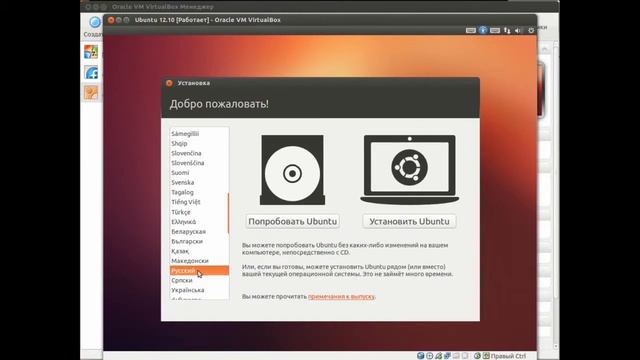
Task: Click the CD disc icon above Попробовать Ubuntu
Action: (x=292, y=170)
